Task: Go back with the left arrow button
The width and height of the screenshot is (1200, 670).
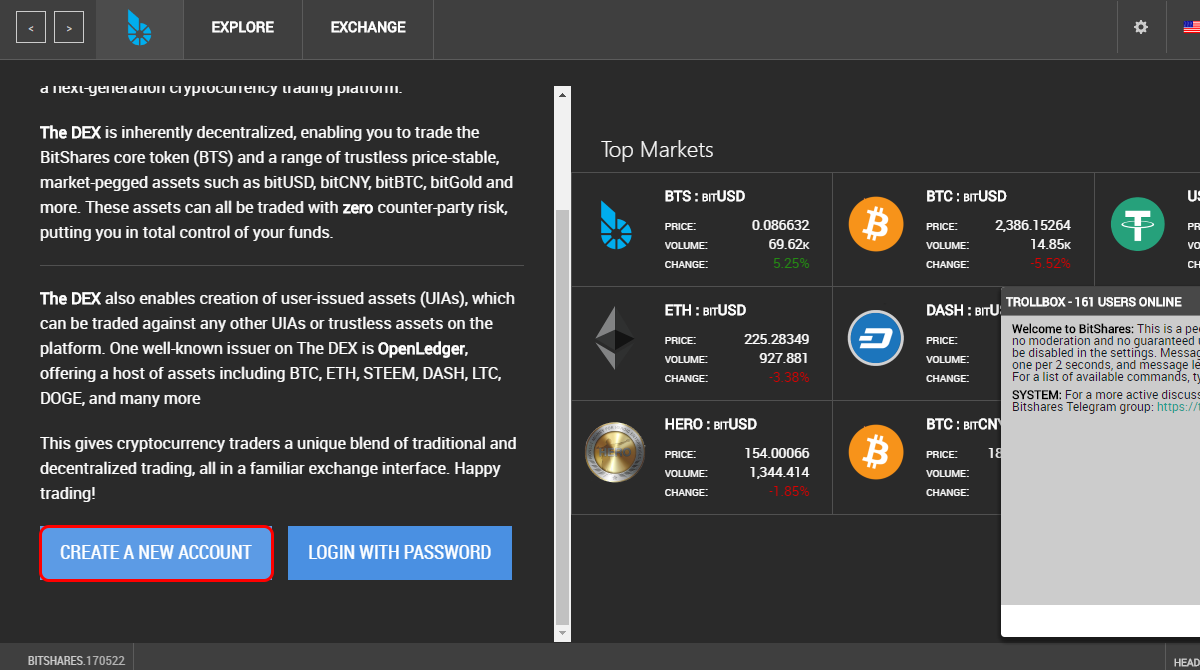Action: tap(31, 28)
